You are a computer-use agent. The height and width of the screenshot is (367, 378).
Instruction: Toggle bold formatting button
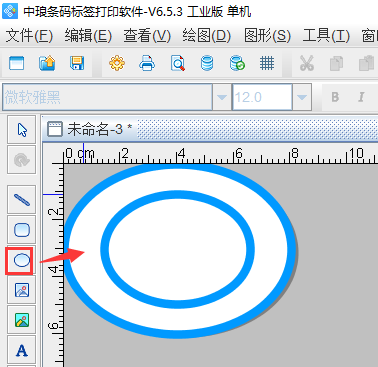pos(335,97)
